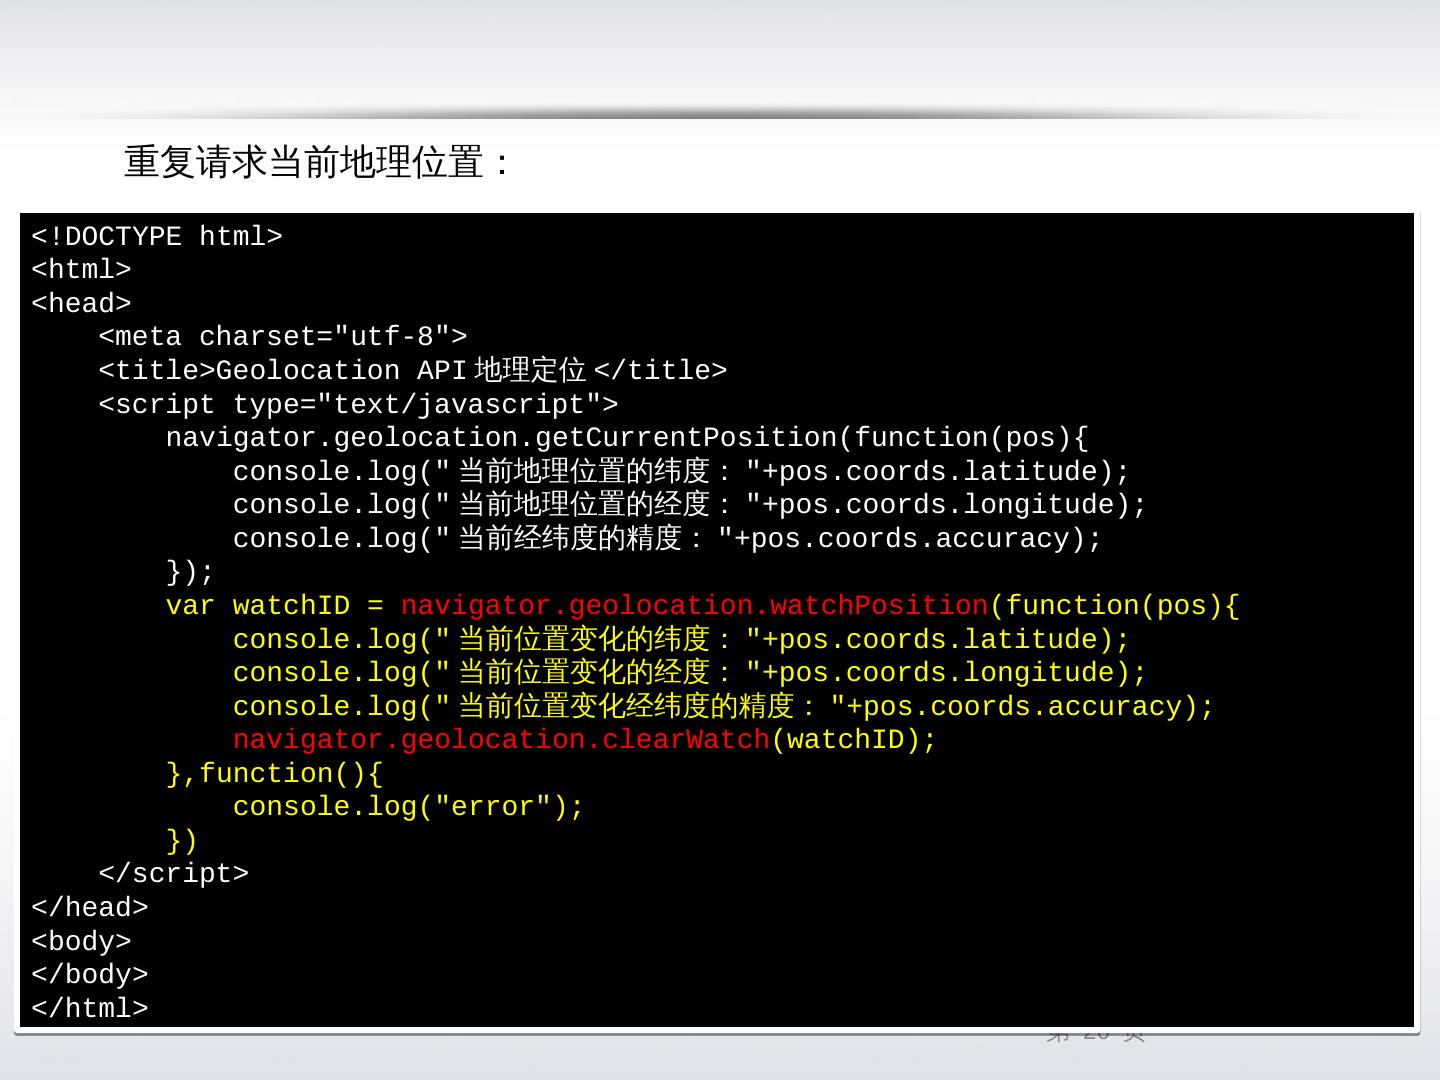The image size is (1440, 1080).
Task: Click the opening <head> tag line
Action: 81,304
